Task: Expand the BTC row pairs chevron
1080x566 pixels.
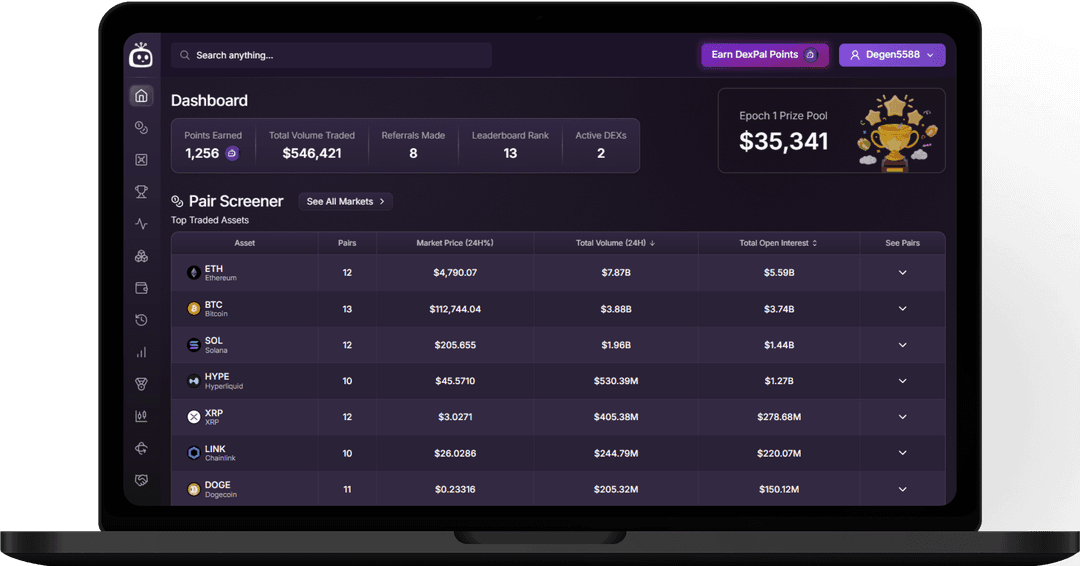Action: (902, 309)
